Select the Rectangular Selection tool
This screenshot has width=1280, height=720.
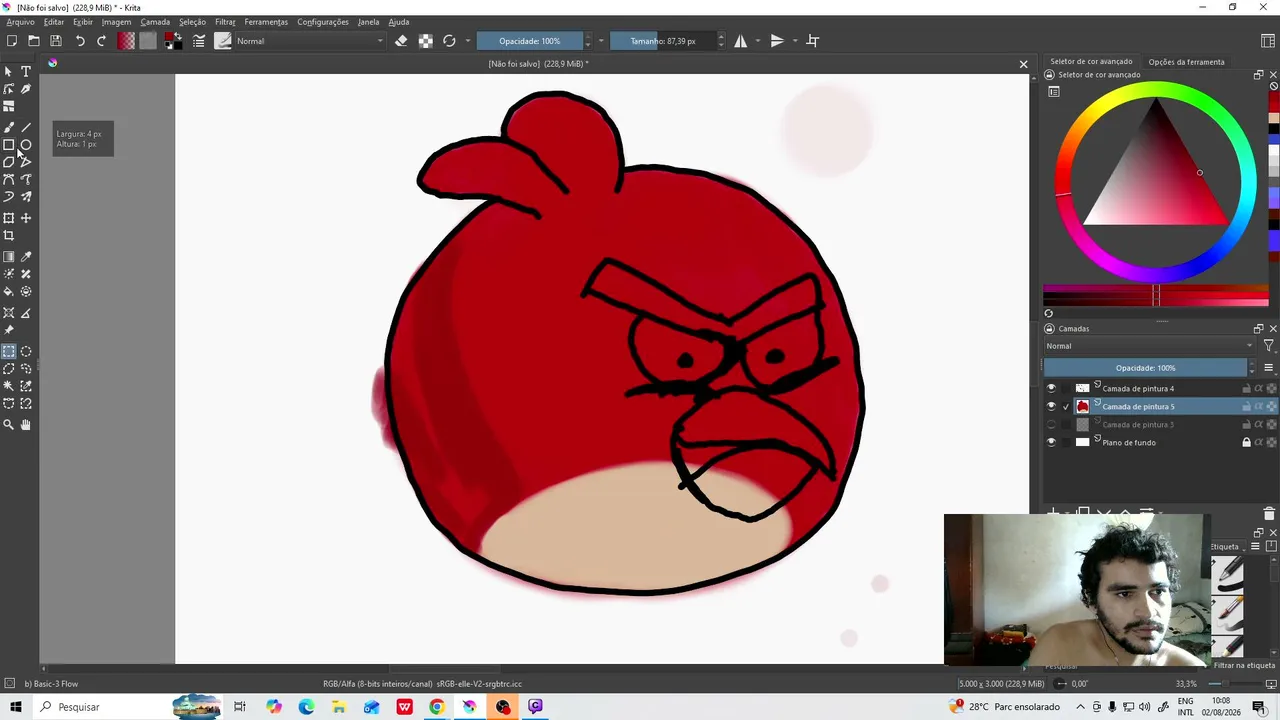(9, 351)
